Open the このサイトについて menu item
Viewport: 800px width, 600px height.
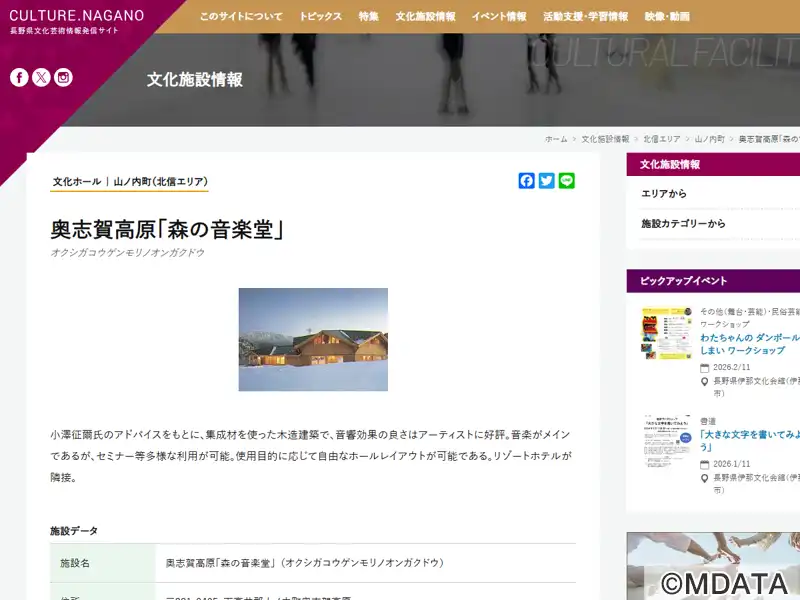coord(241,17)
